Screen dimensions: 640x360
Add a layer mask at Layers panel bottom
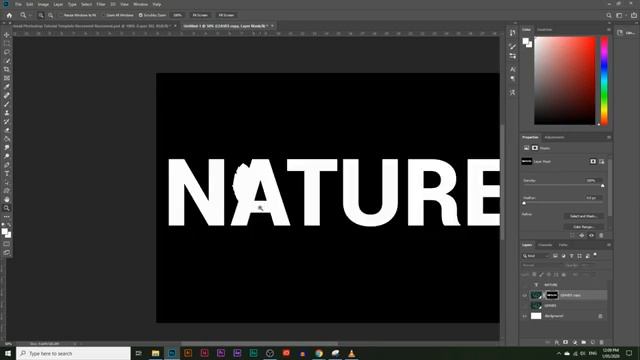pos(565,342)
